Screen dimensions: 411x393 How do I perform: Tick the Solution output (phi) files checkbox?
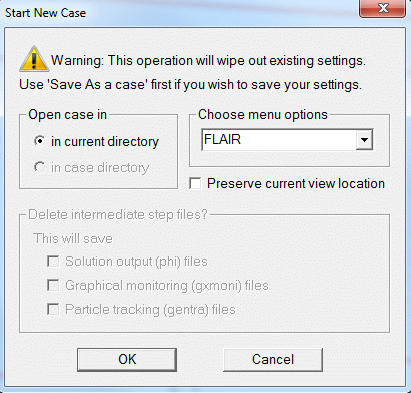click(53, 261)
